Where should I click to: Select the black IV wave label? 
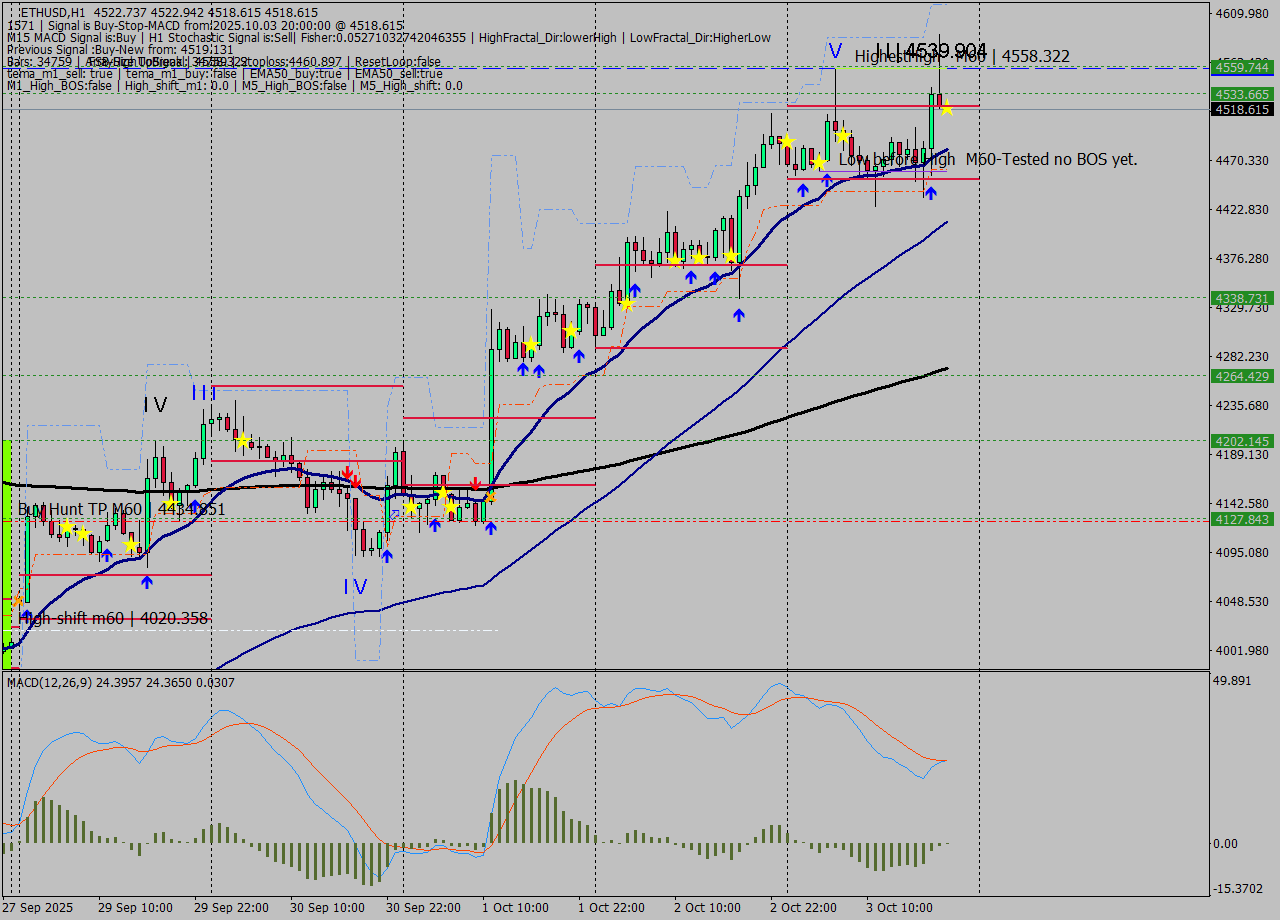155,405
